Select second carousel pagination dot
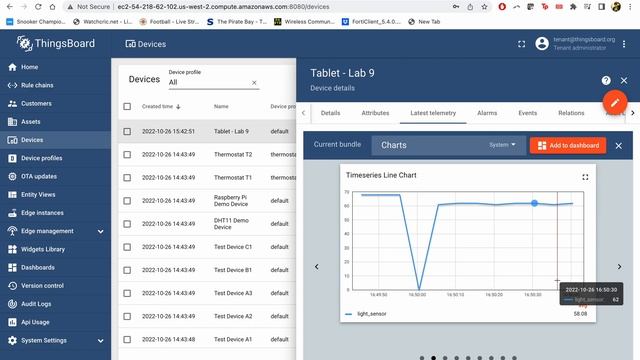 click(x=433, y=358)
